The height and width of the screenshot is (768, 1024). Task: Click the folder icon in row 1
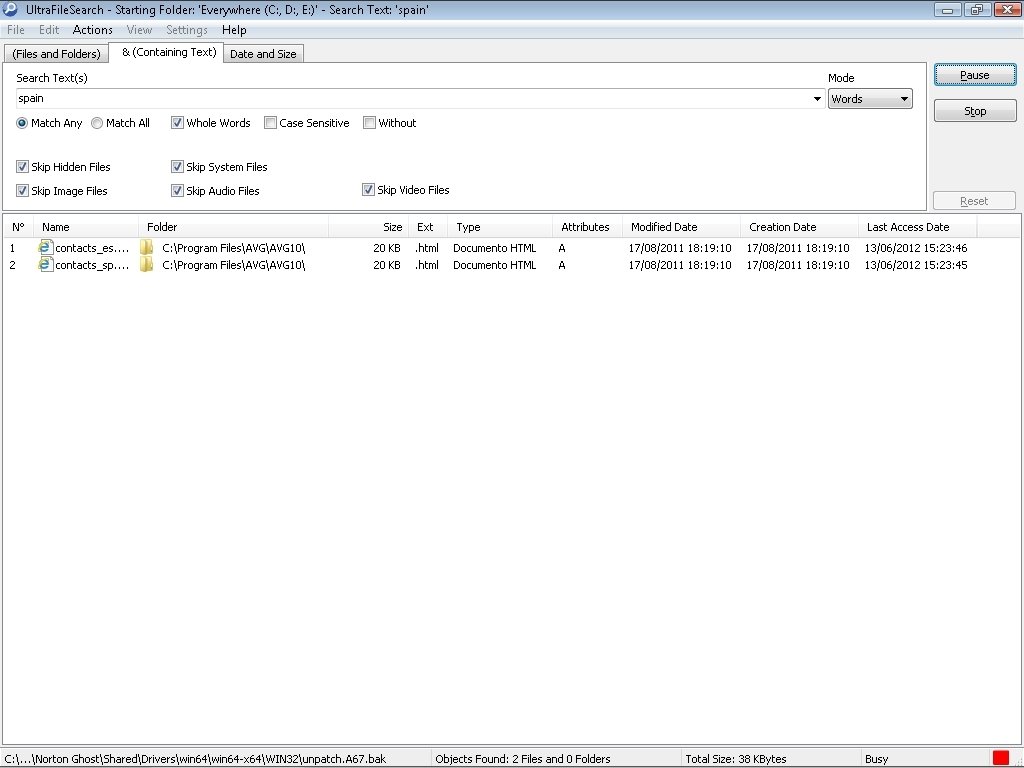tap(146, 248)
